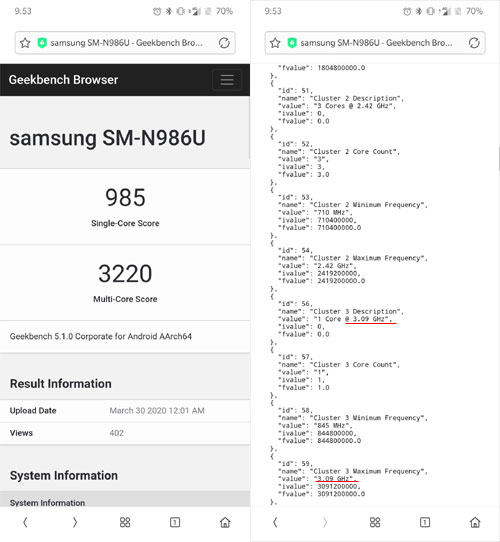
Task: Open the grid menu in left browser
Action: [x=125, y=522]
